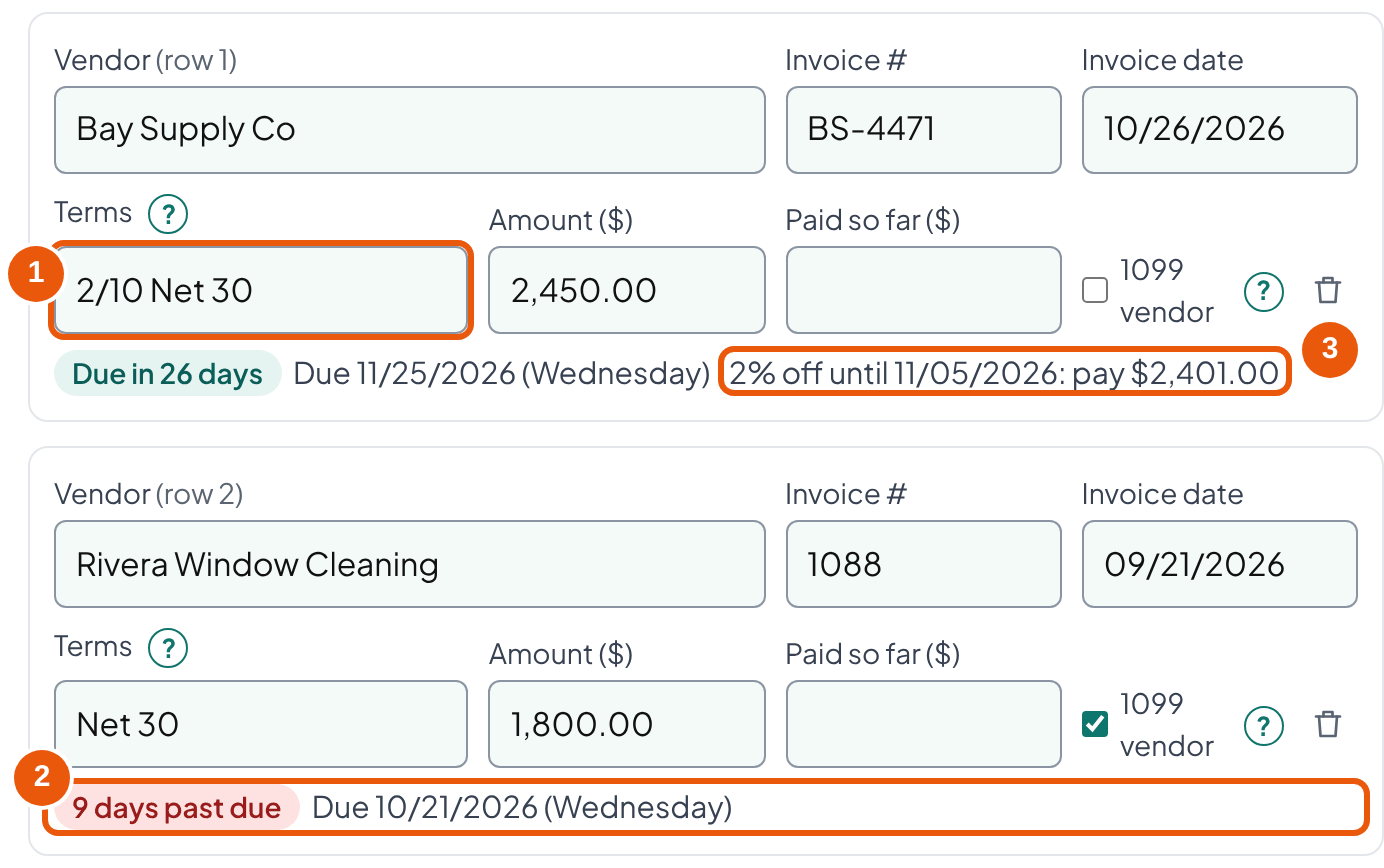
Task: Select the invoice number field containing 1088
Action: click(924, 564)
